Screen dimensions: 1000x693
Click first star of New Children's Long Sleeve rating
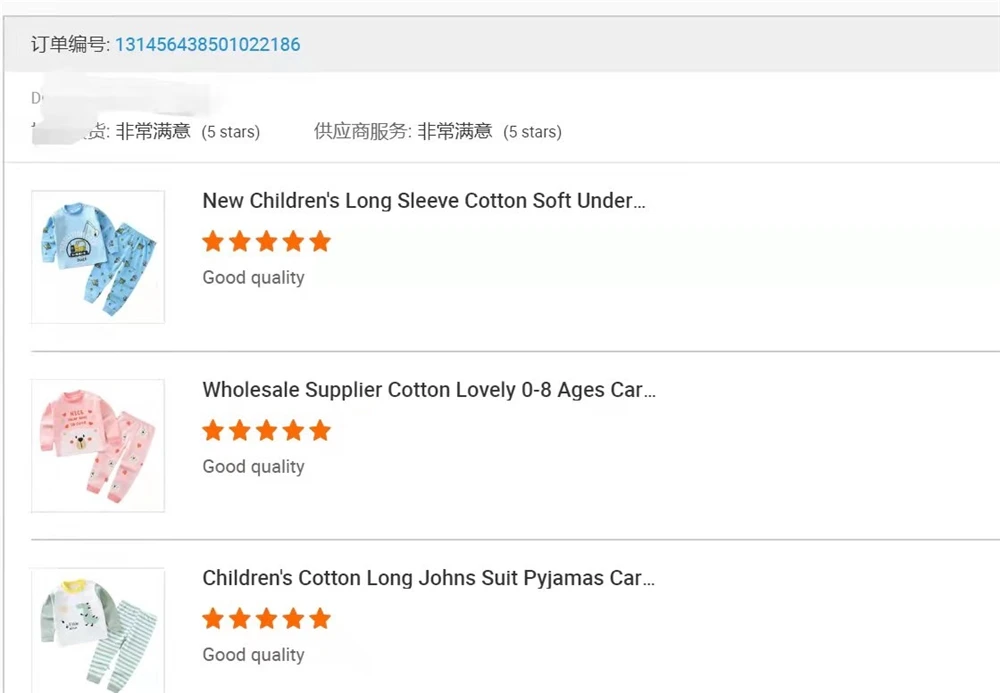[213, 241]
